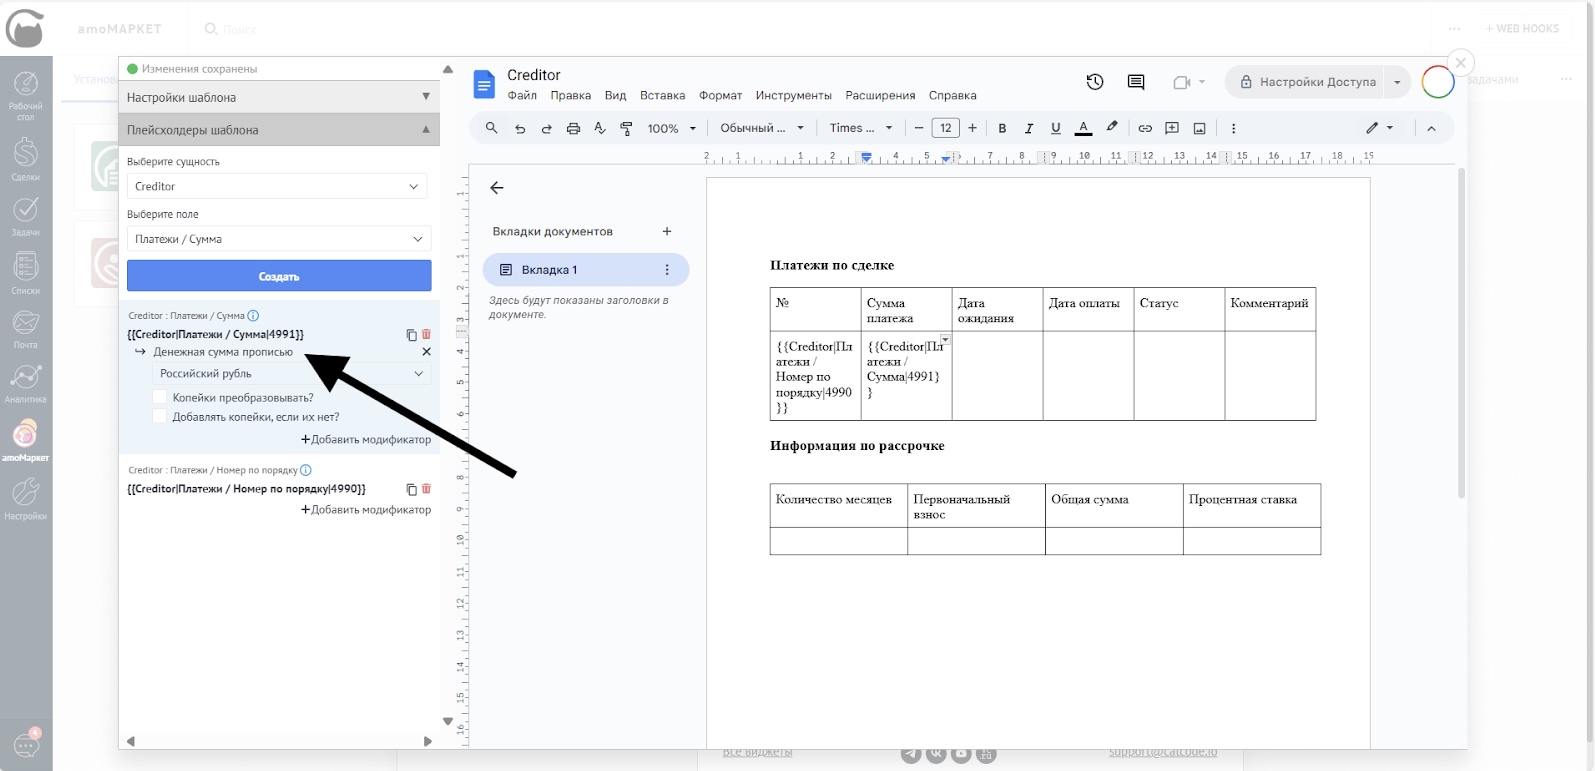Open the Расширения menu
Viewport: 1595px width, 771px height.
[x=880, y=95]
